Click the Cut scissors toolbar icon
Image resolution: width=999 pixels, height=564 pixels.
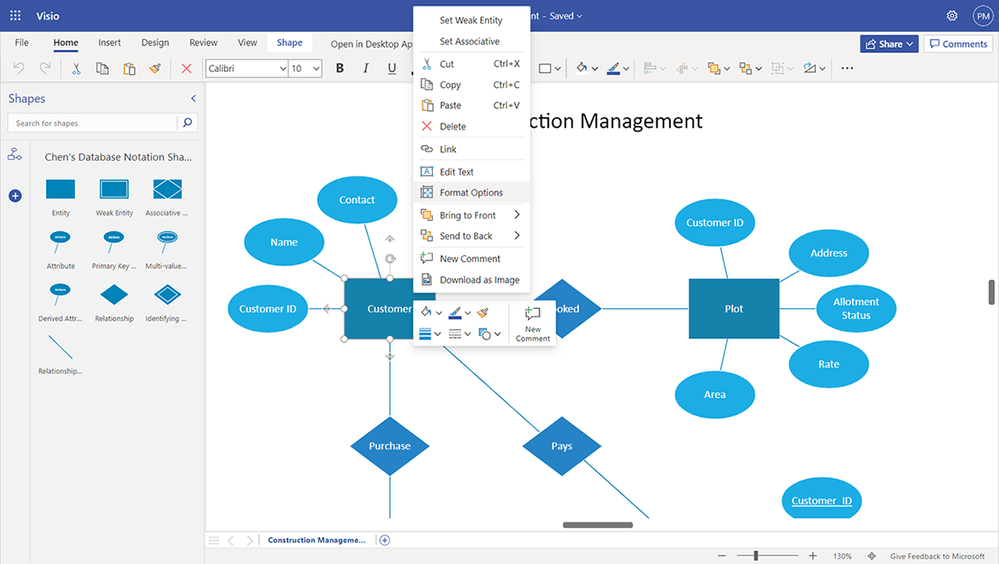[x=76, y=68]
